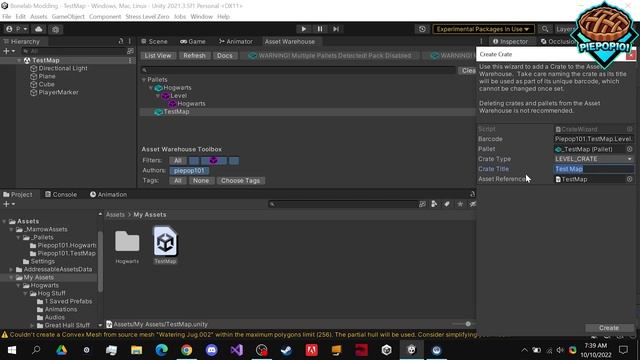Collapse the Level node under Hogwarts
640x360 pixels.
158,96
